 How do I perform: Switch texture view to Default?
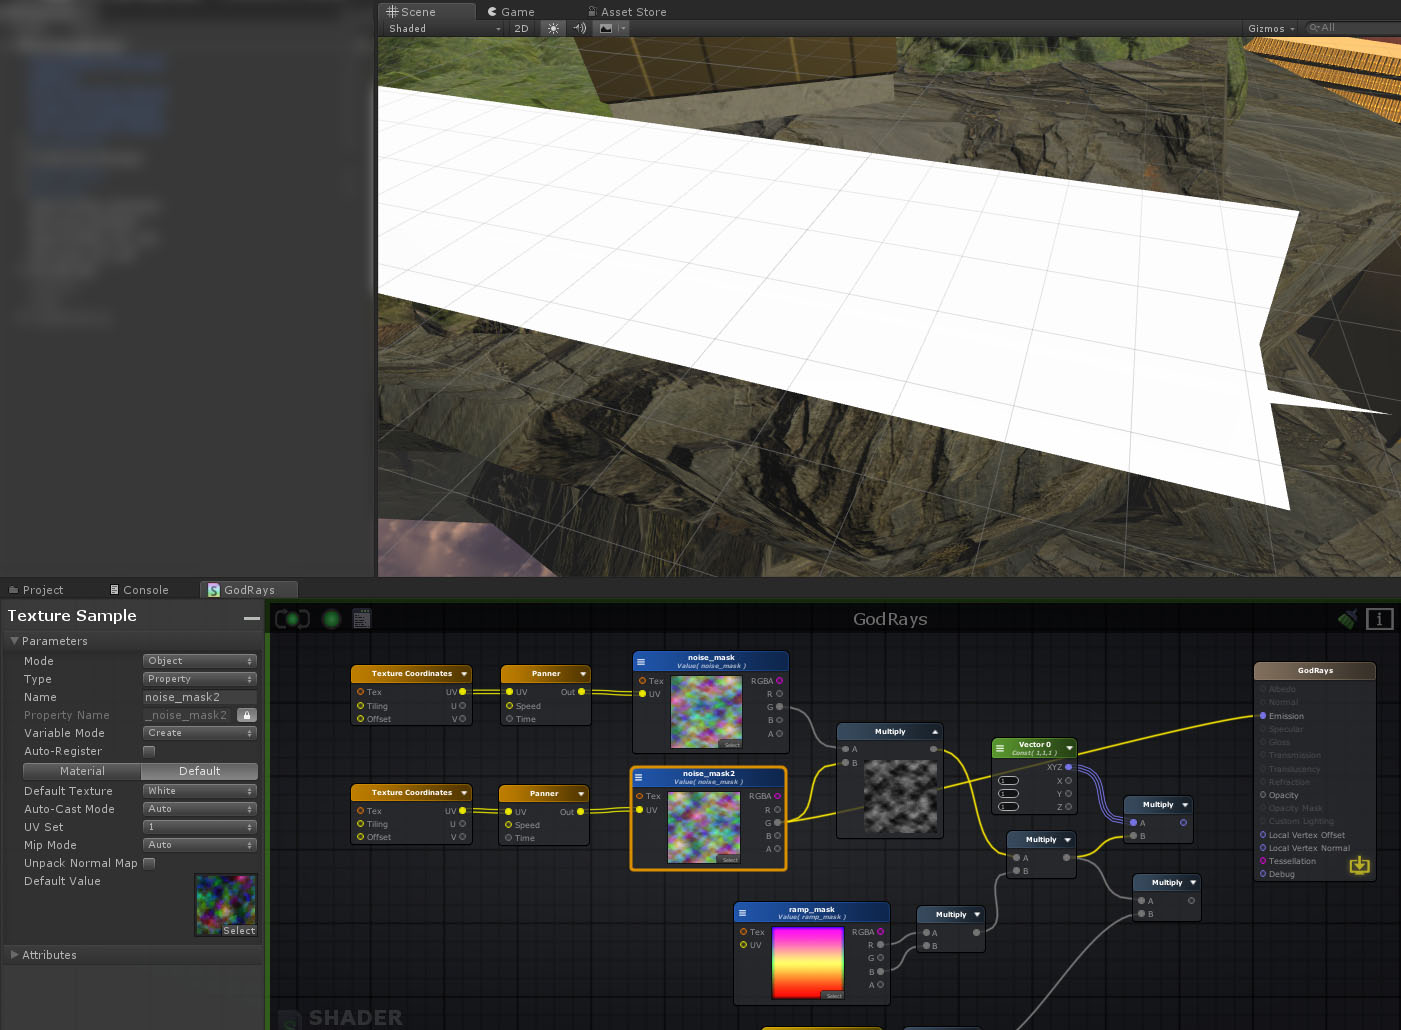(x=200, y=771)
